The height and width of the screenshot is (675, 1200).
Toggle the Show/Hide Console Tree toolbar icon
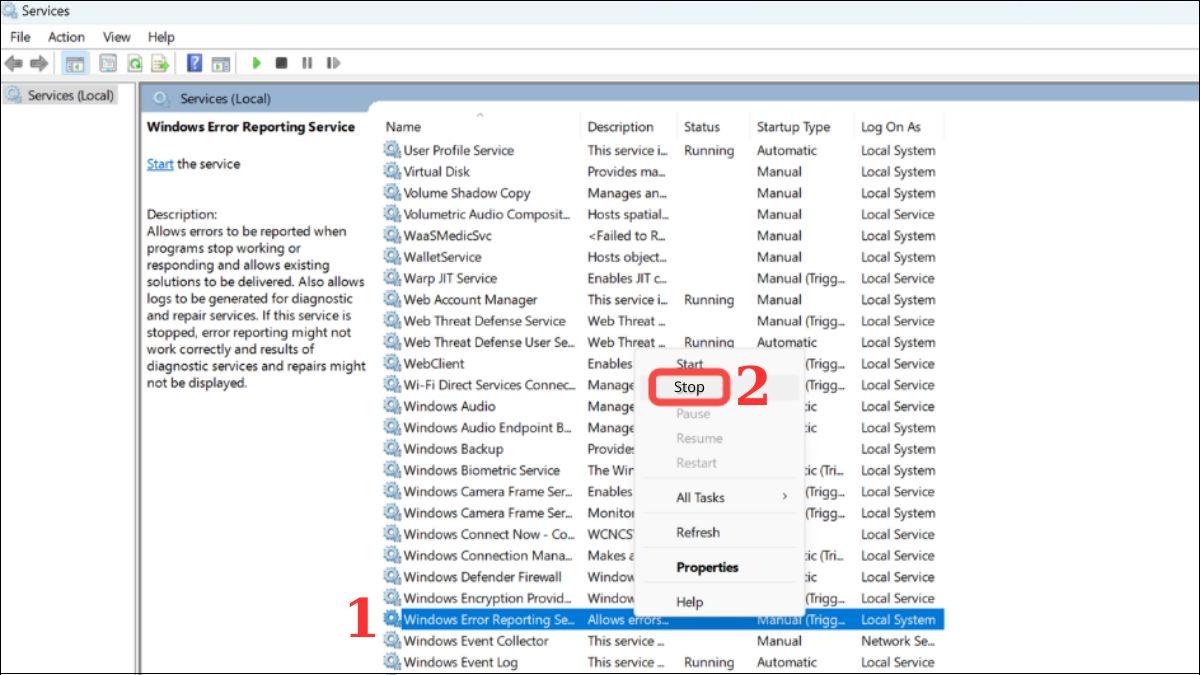[74, 63]
